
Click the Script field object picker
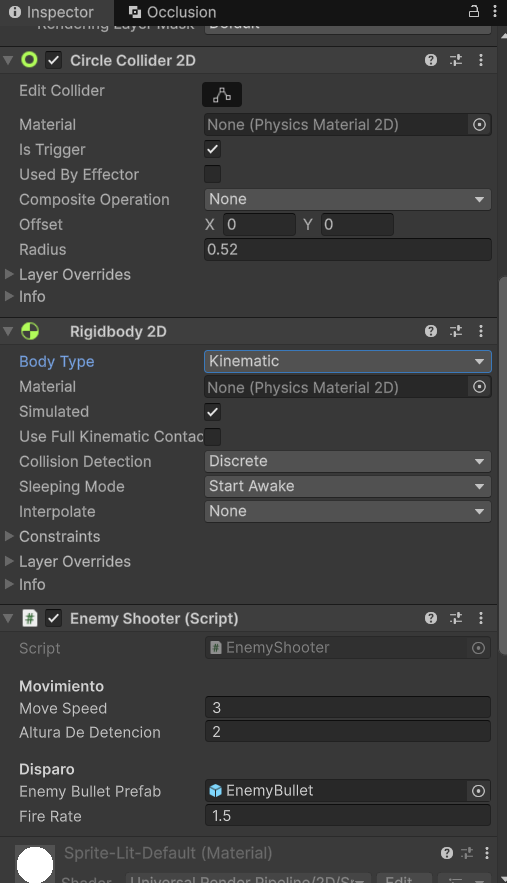coord(478,648)
